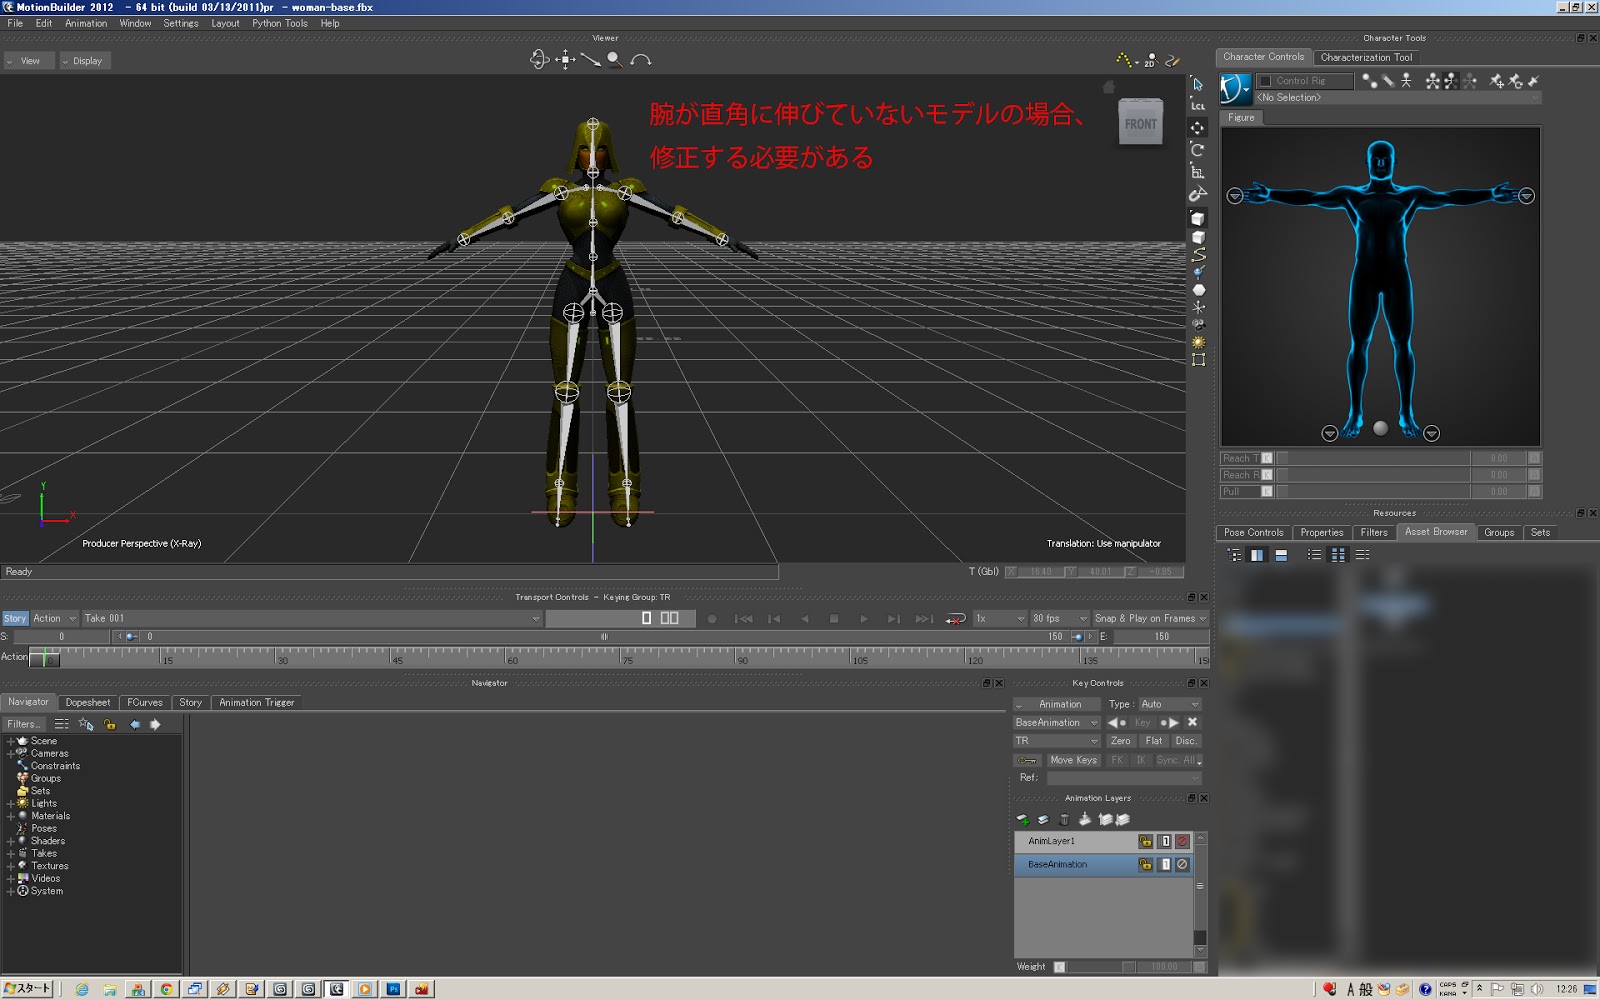This screenshot has width=1600, height=1000.
Task: Open the Animation menu
Action: coord(86,23)
